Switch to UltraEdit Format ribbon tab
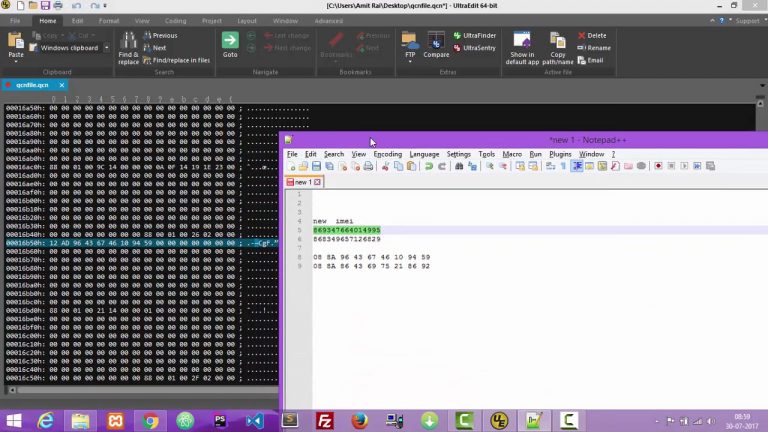The height and width of the screenshot is (432, 768). click(109, 21)
